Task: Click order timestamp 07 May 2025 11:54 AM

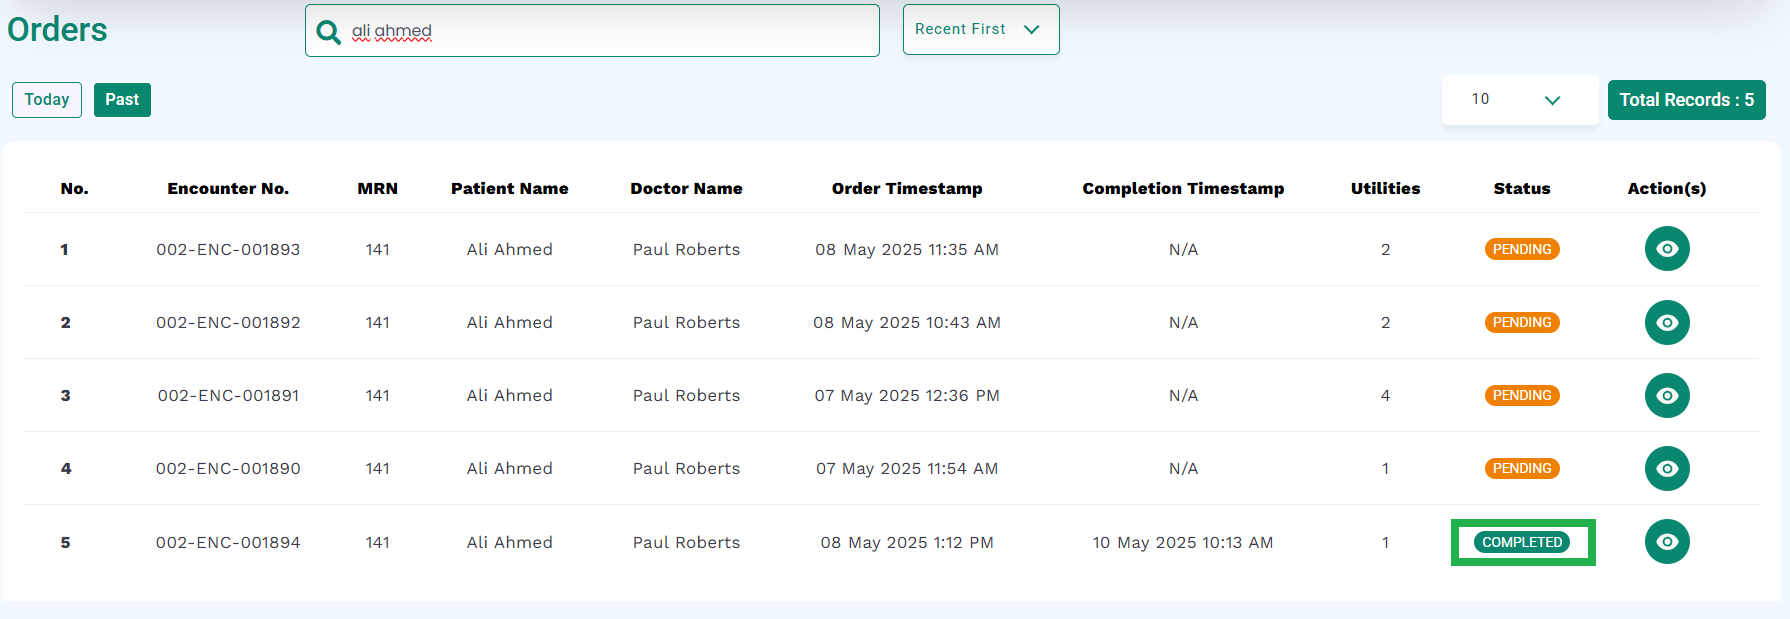Action: pyautogui.click(x=907, y=468)
